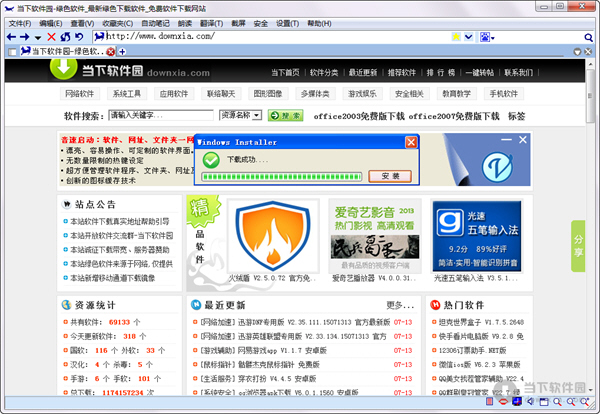Close the 当下软件园 tab with red X
The image size is (600, 414).
(111, 52)
